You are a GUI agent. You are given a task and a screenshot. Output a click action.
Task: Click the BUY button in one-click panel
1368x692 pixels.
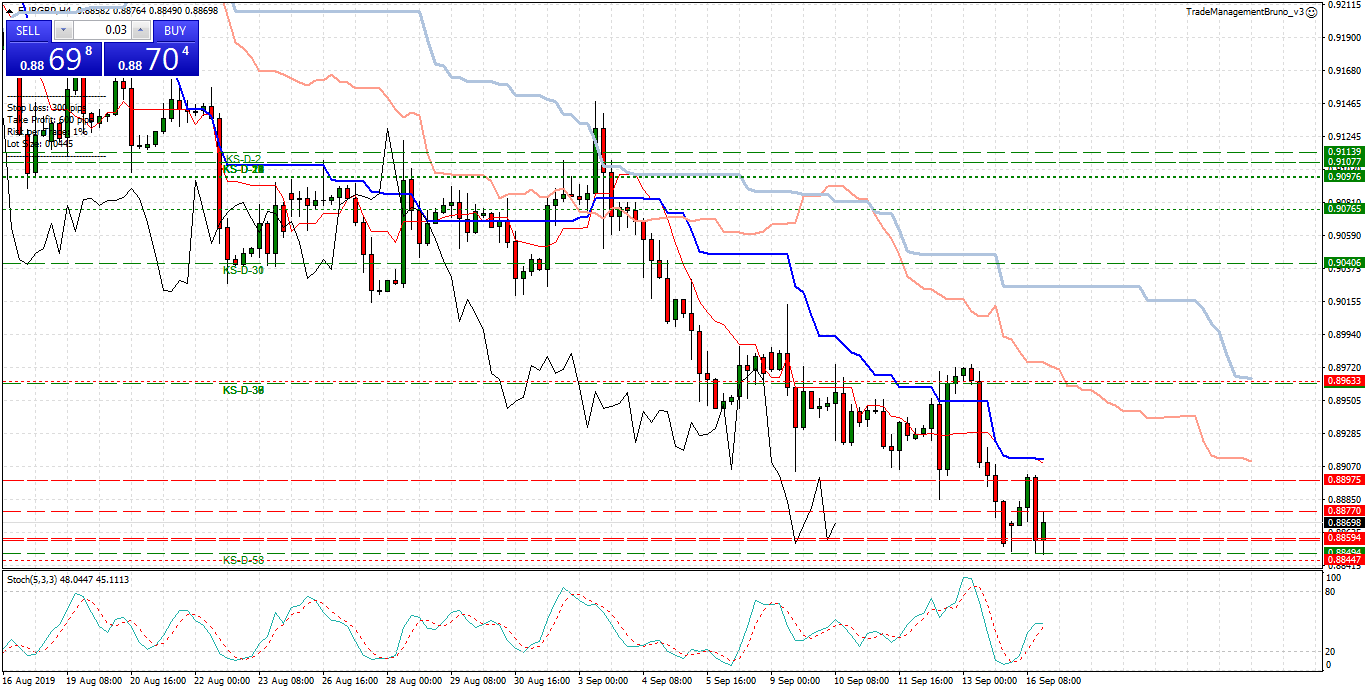click(x=175, y=31)
